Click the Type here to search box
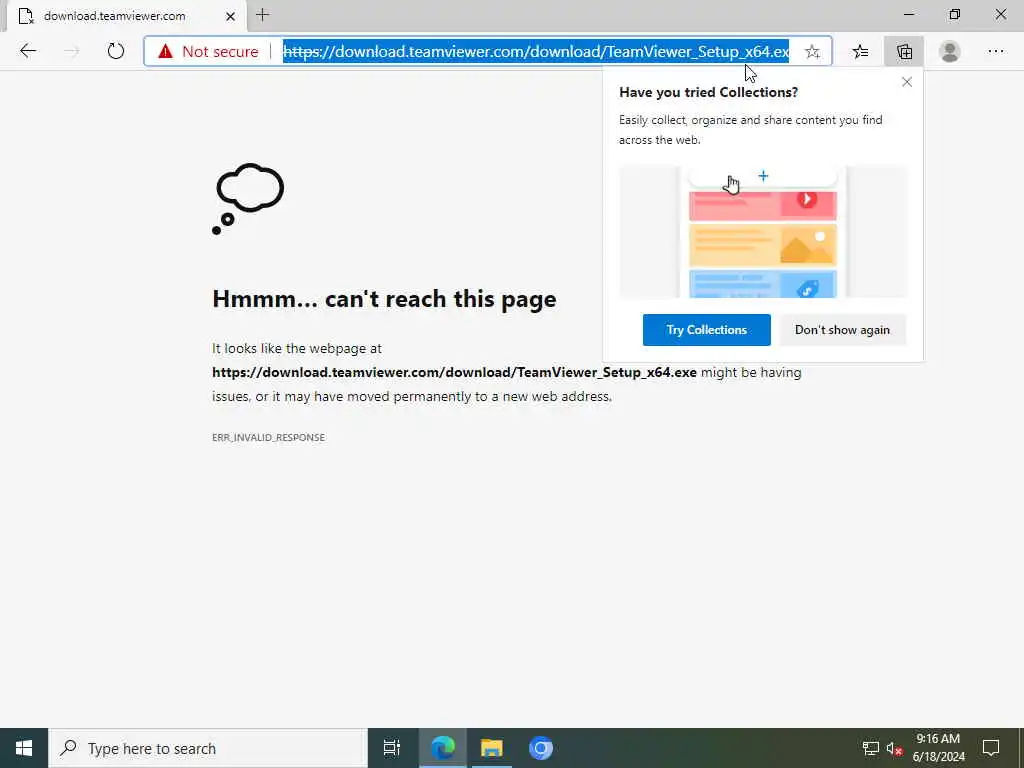 [x=208, y=748]
